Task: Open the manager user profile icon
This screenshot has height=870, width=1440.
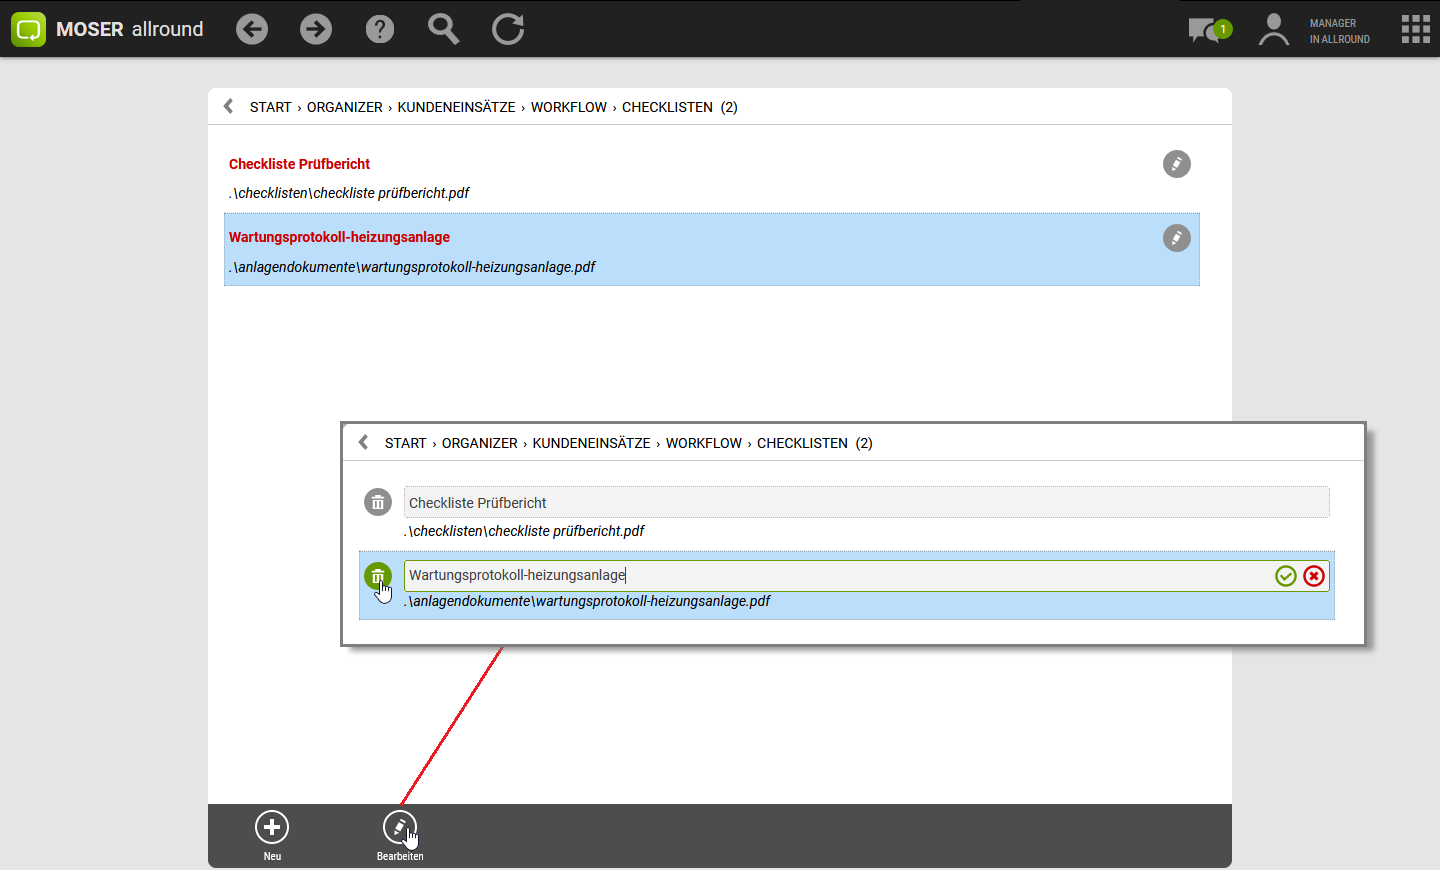Action: [x=1273, y=29]
